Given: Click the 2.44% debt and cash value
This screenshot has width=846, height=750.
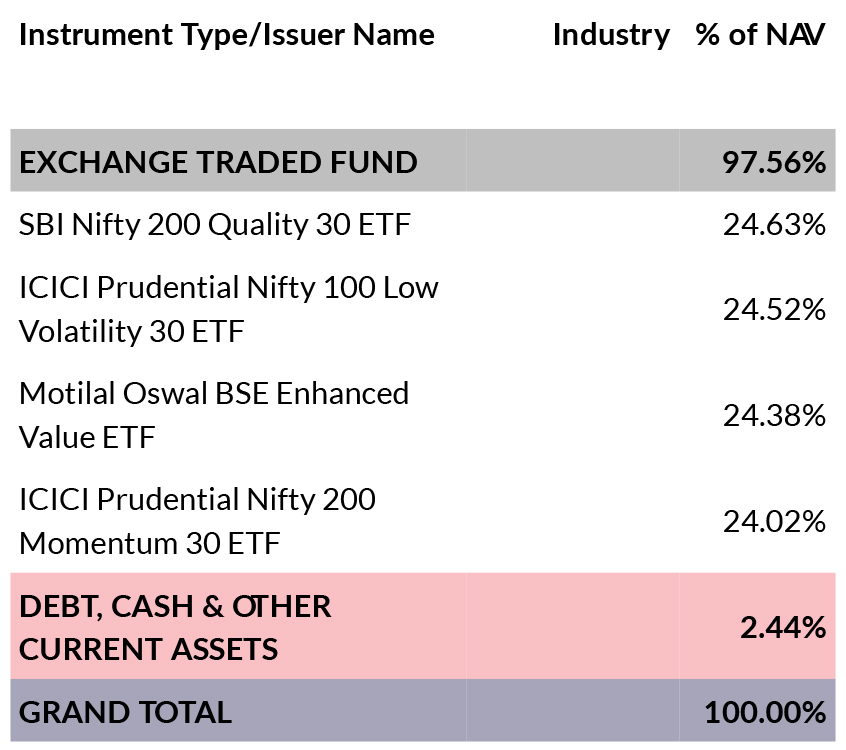Looking at the screenshot, I should [x=782, y=628].
